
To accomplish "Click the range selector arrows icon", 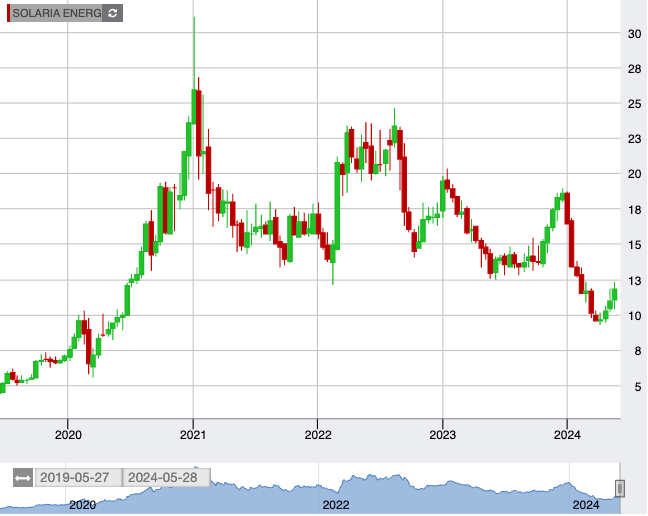I will click(23, 478).
